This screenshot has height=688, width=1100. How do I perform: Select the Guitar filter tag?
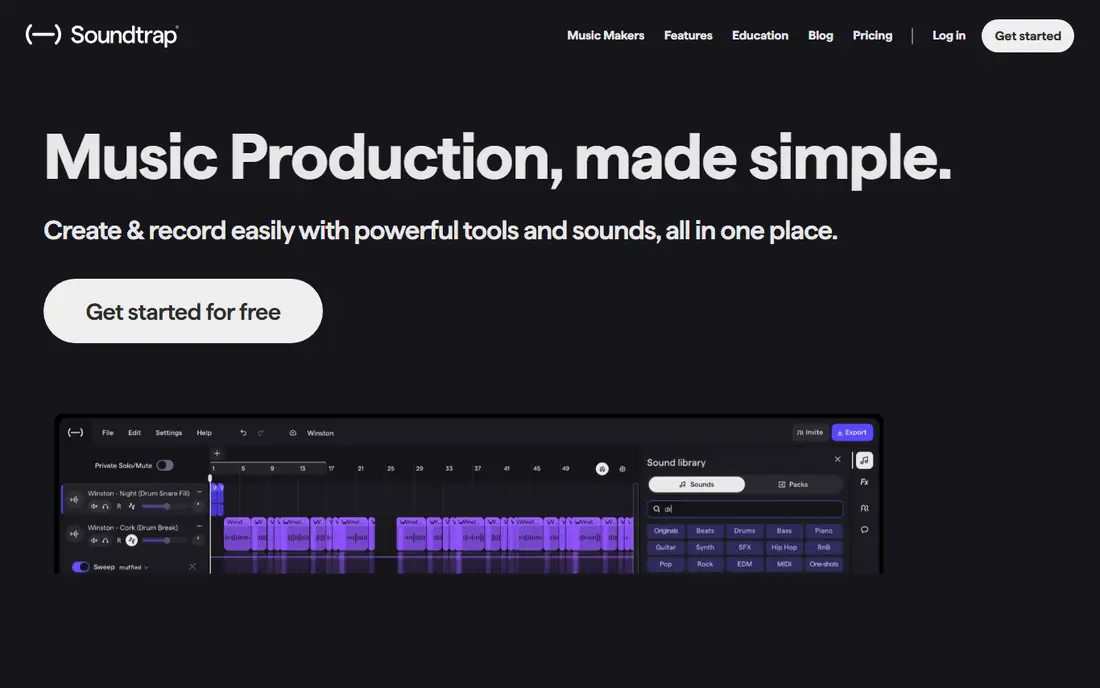click(x=666, y=548)
